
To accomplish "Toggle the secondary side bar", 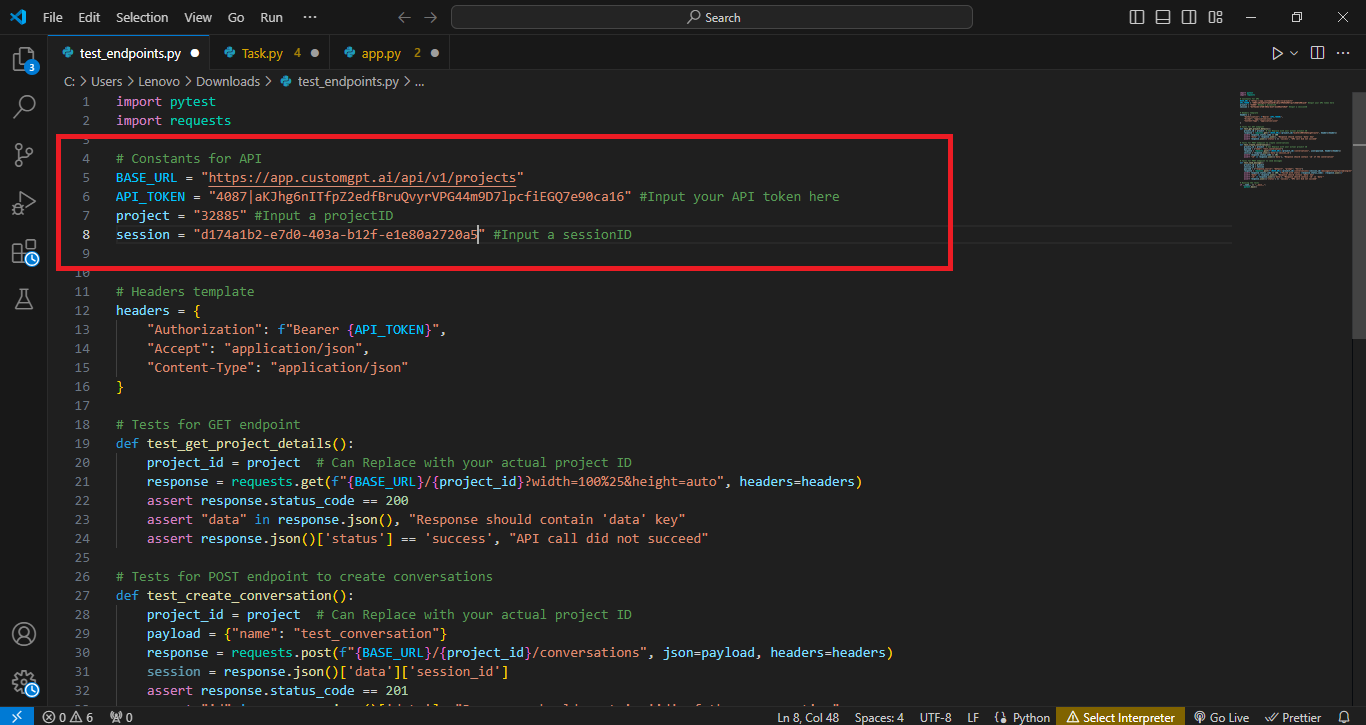I will click(x=1189, y=17).
